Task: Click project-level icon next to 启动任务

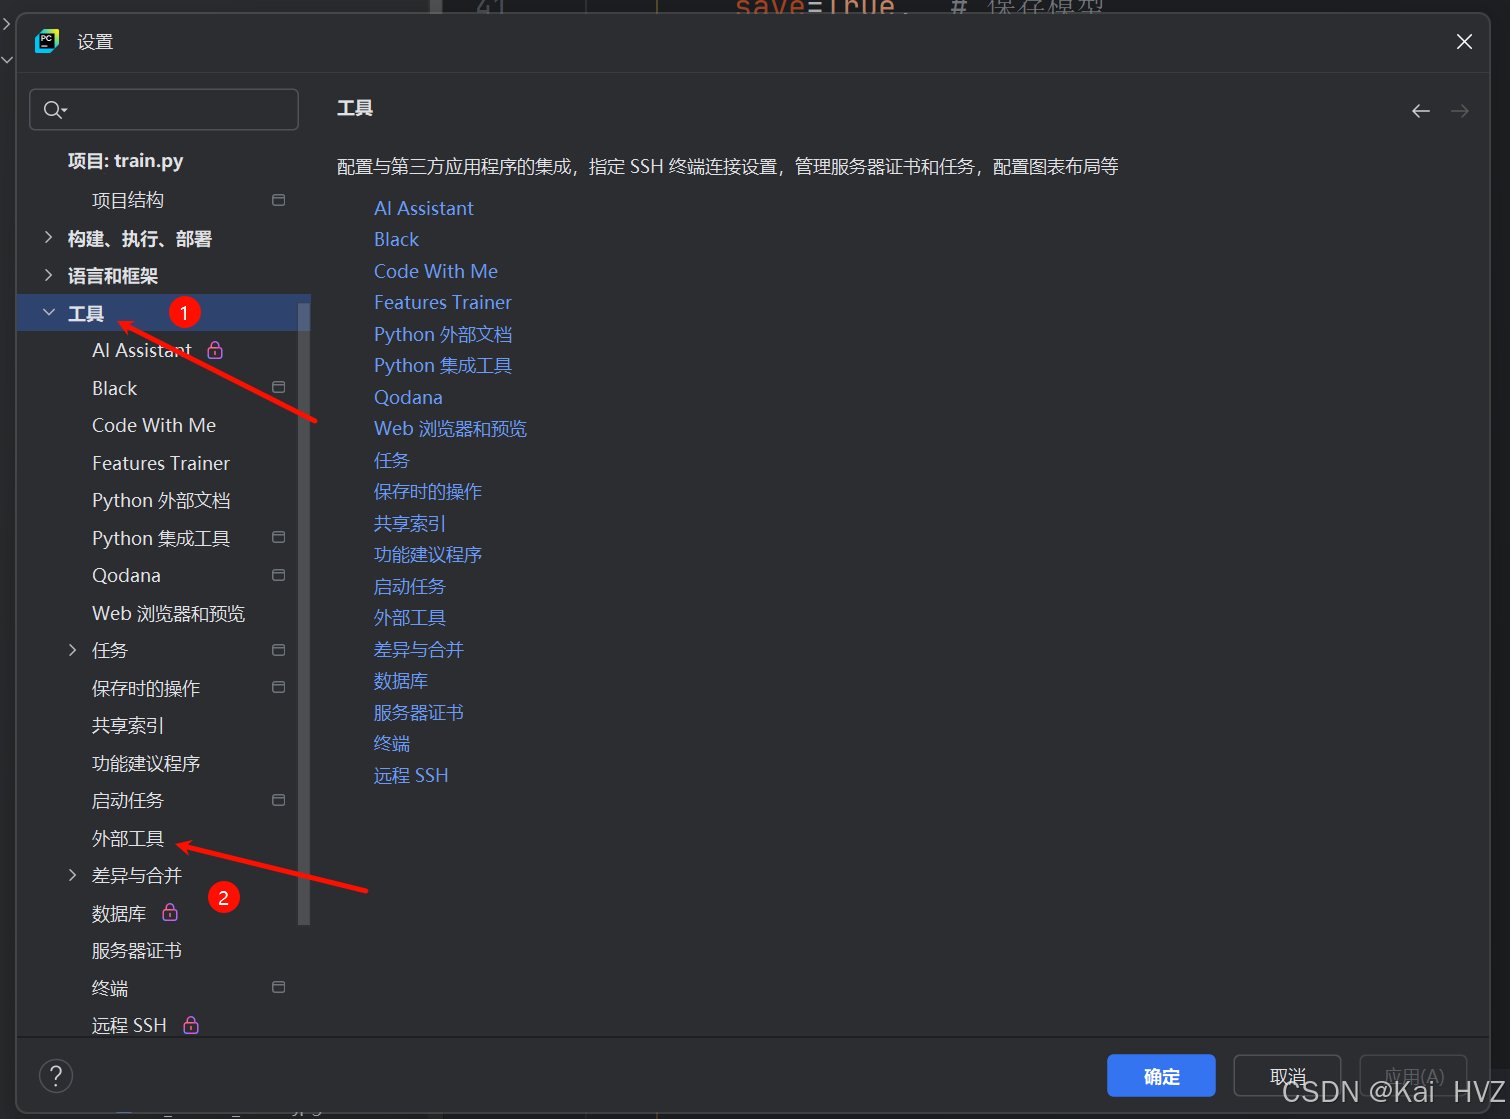Action: pos(279,800)
